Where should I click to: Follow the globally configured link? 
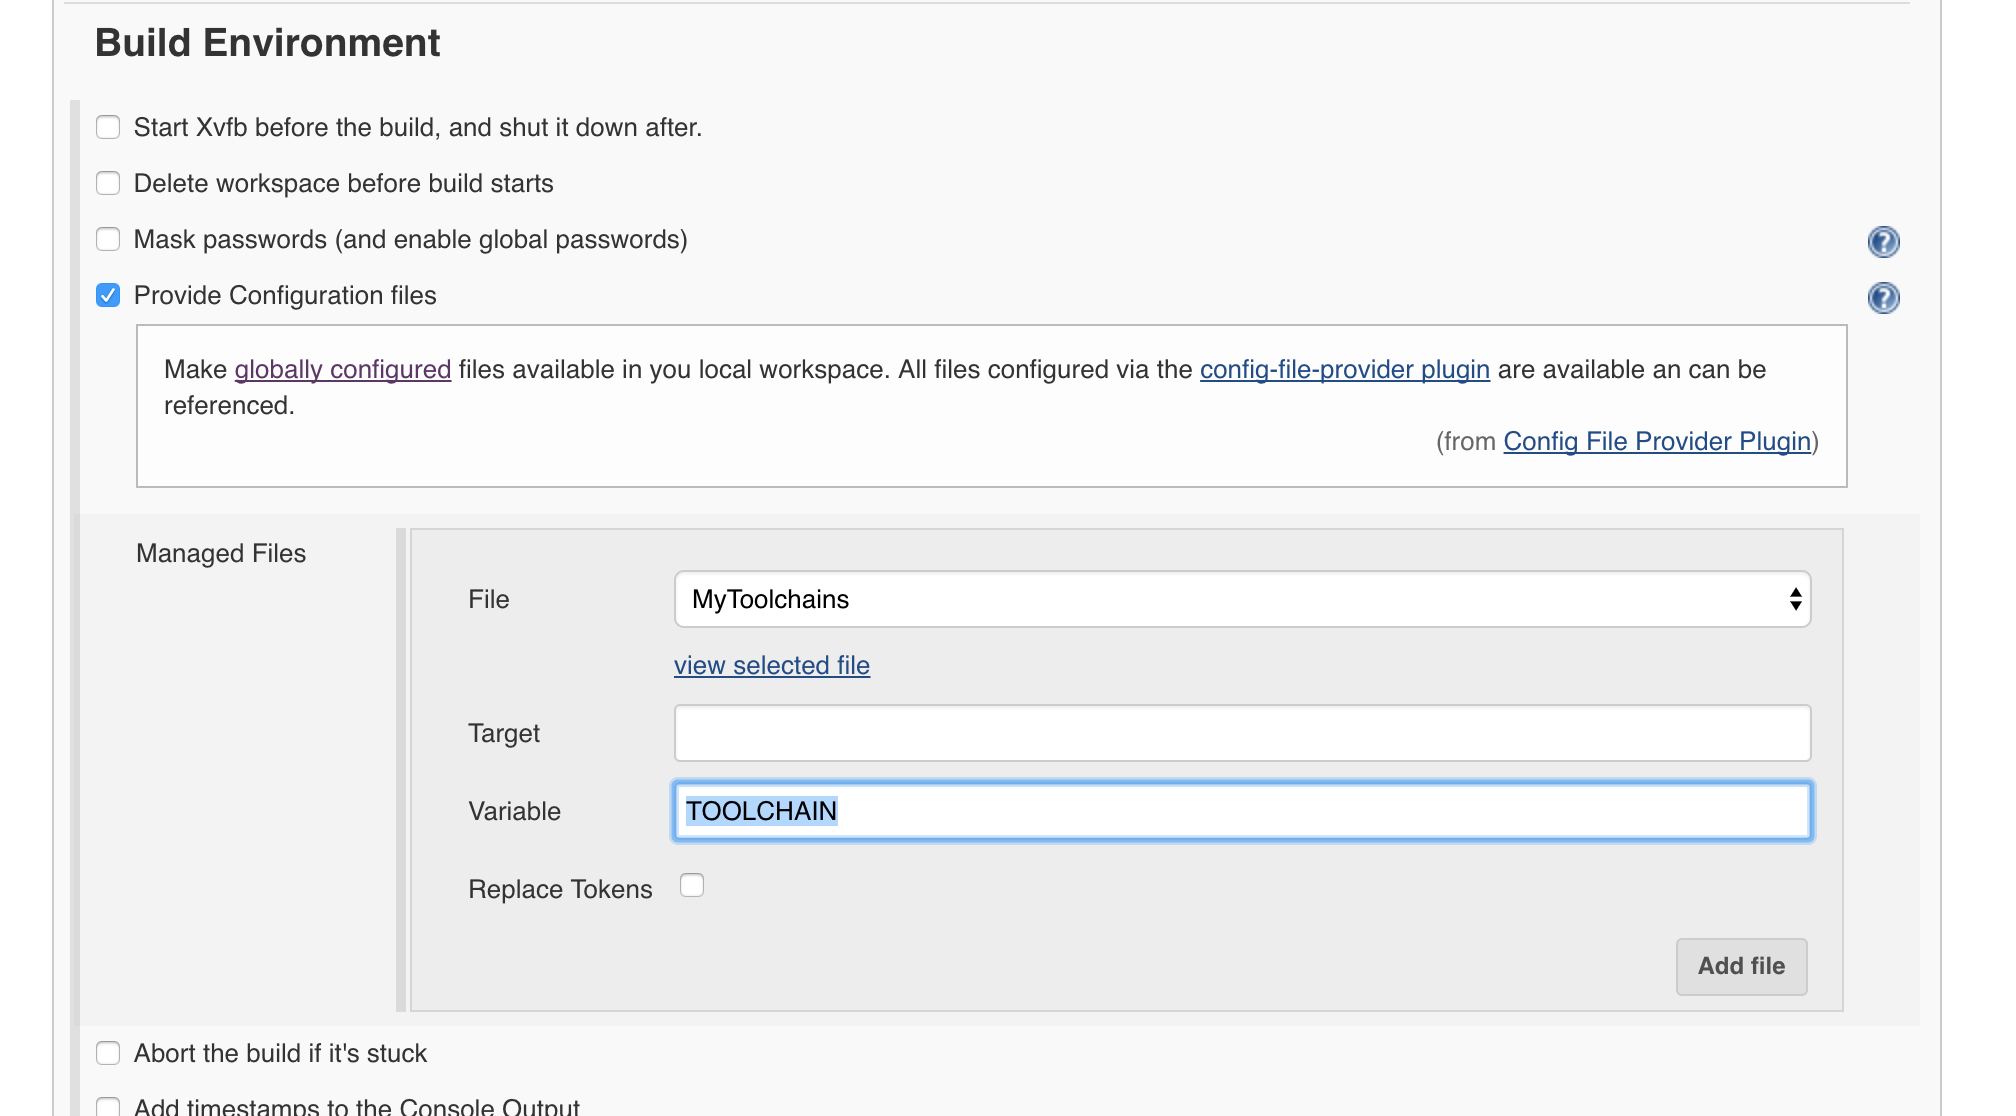coord(342,370)
